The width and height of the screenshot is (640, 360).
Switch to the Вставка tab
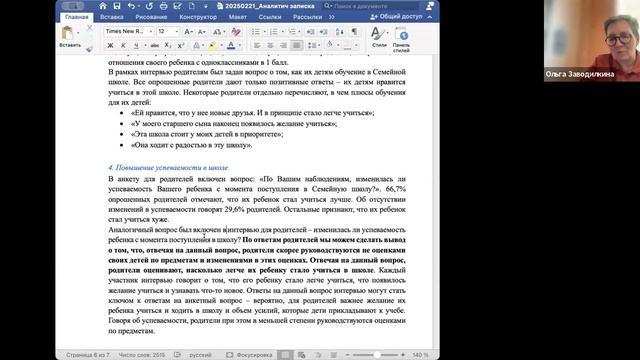111,17
